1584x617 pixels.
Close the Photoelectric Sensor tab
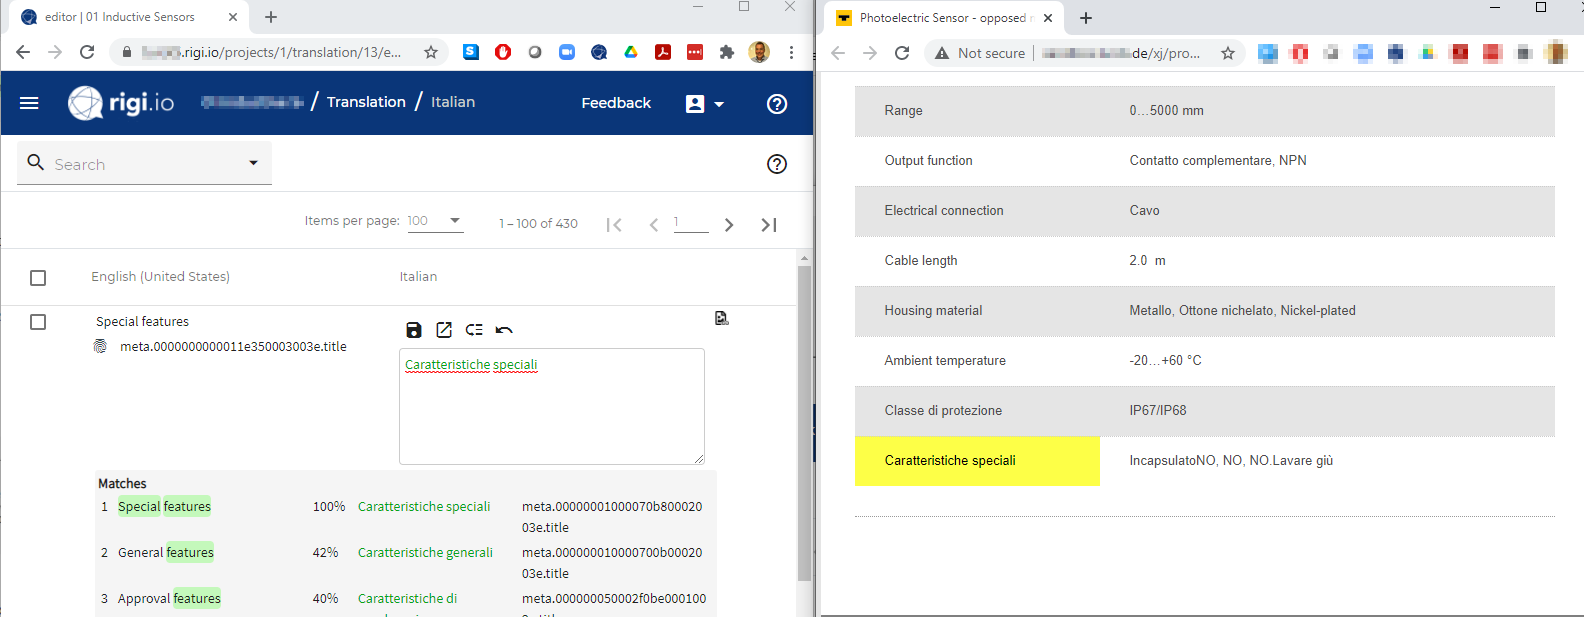click(1048, 18)
